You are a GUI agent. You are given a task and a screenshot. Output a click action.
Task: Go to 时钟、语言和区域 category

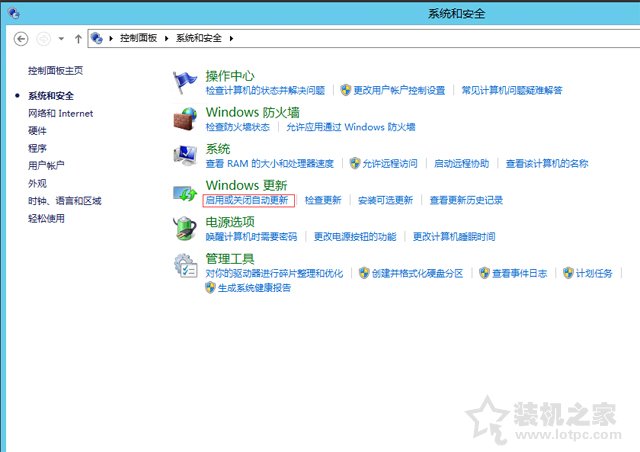pos(64,201)
